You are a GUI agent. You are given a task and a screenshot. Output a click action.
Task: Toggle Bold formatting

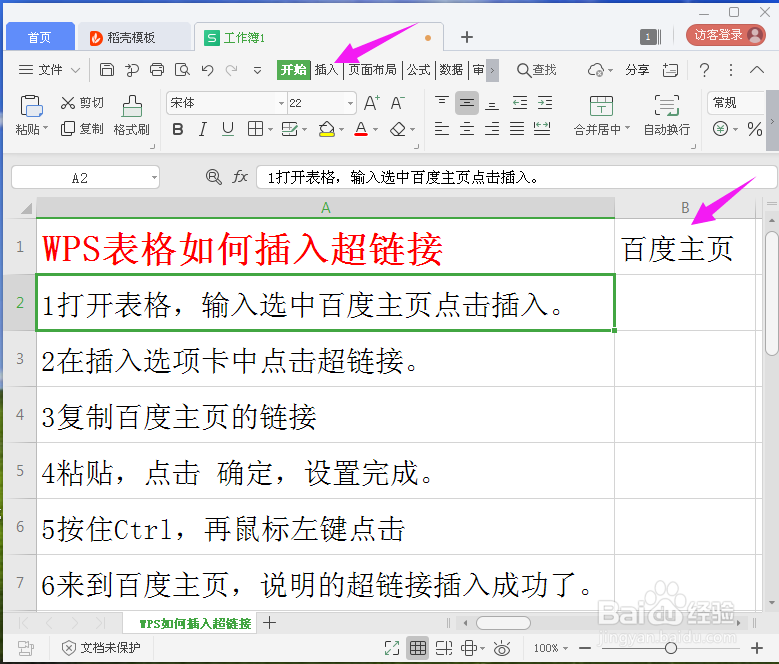coord(177,130)
